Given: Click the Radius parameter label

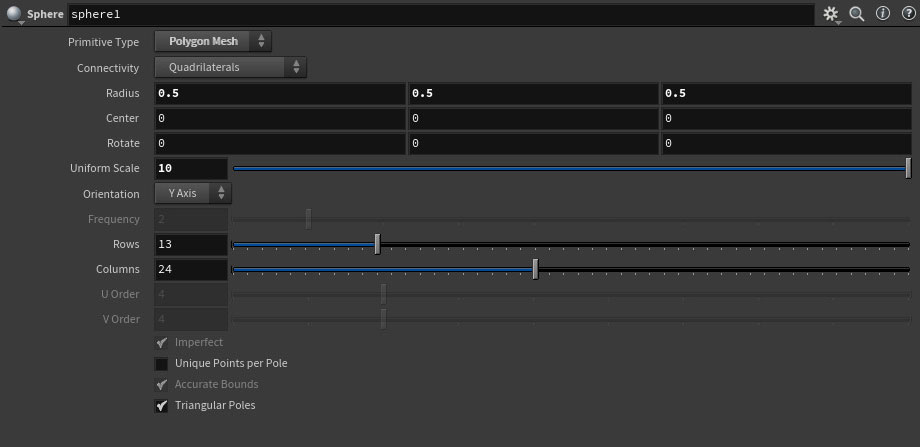Looking at the screenshot, I should coord(123,93).
